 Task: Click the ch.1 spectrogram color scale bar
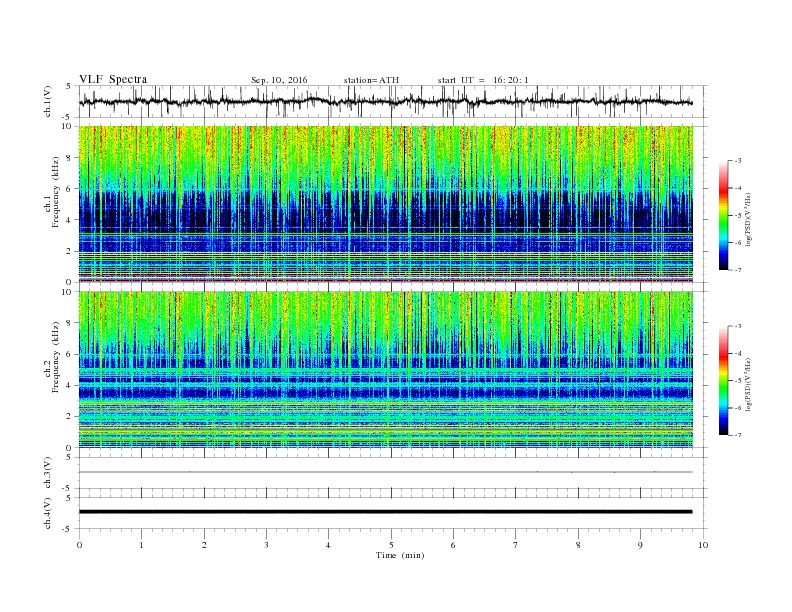(723, 215)
